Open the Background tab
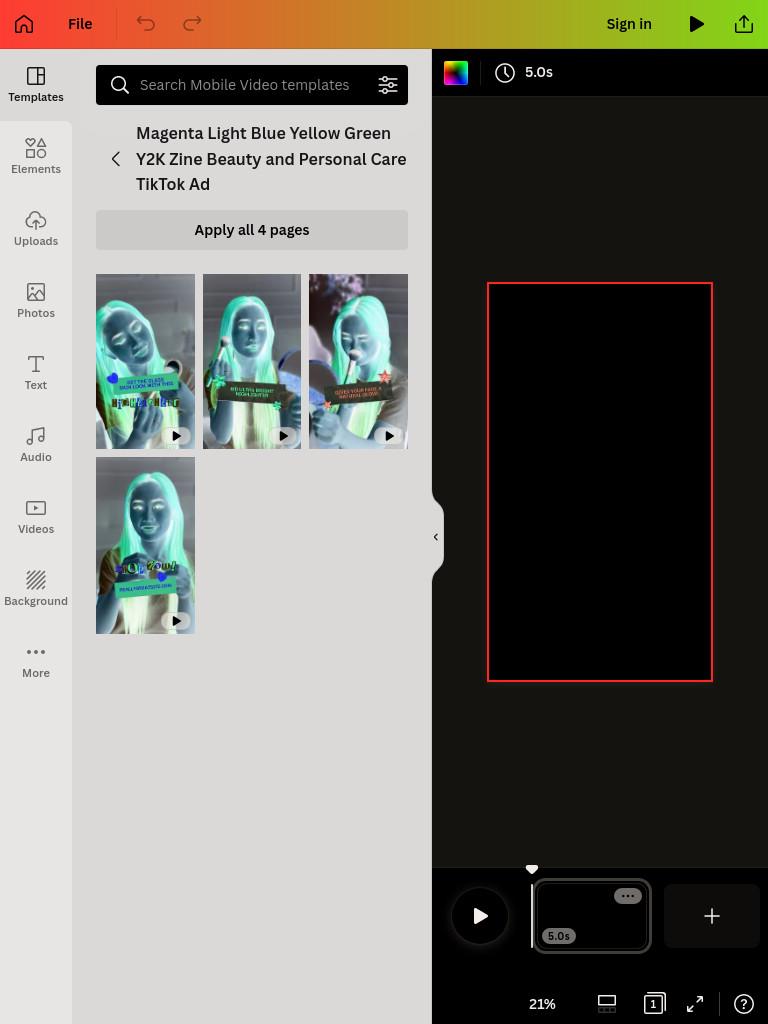768x1024 pixels. coord(36,588)
